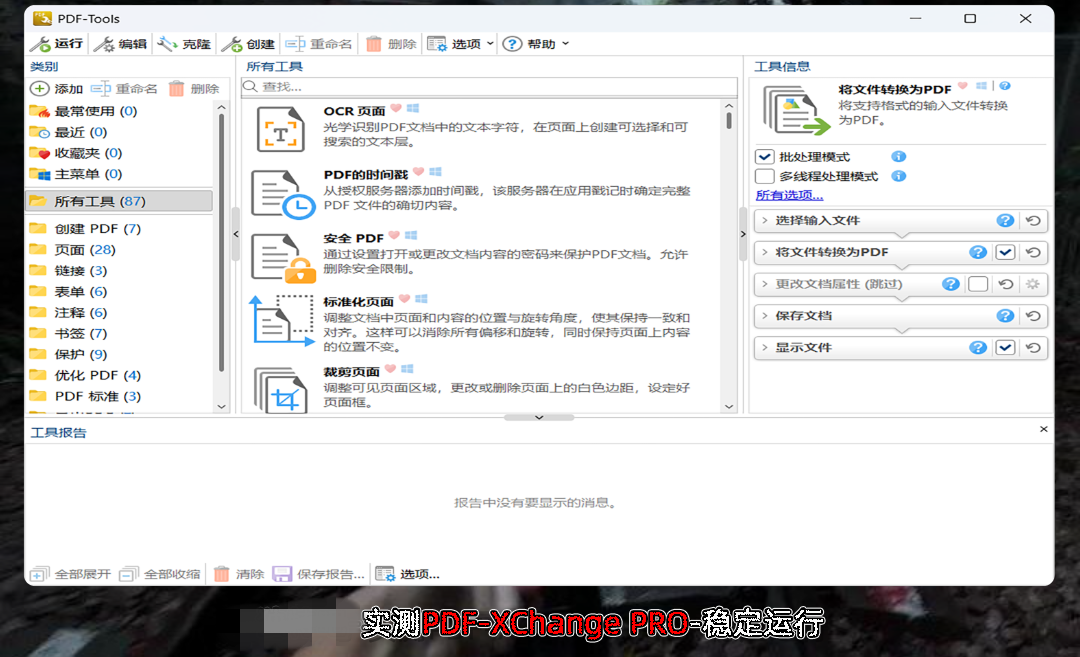Select the 所有工具 (87) category
1080x657 pixels.
[x=119, y=201]
